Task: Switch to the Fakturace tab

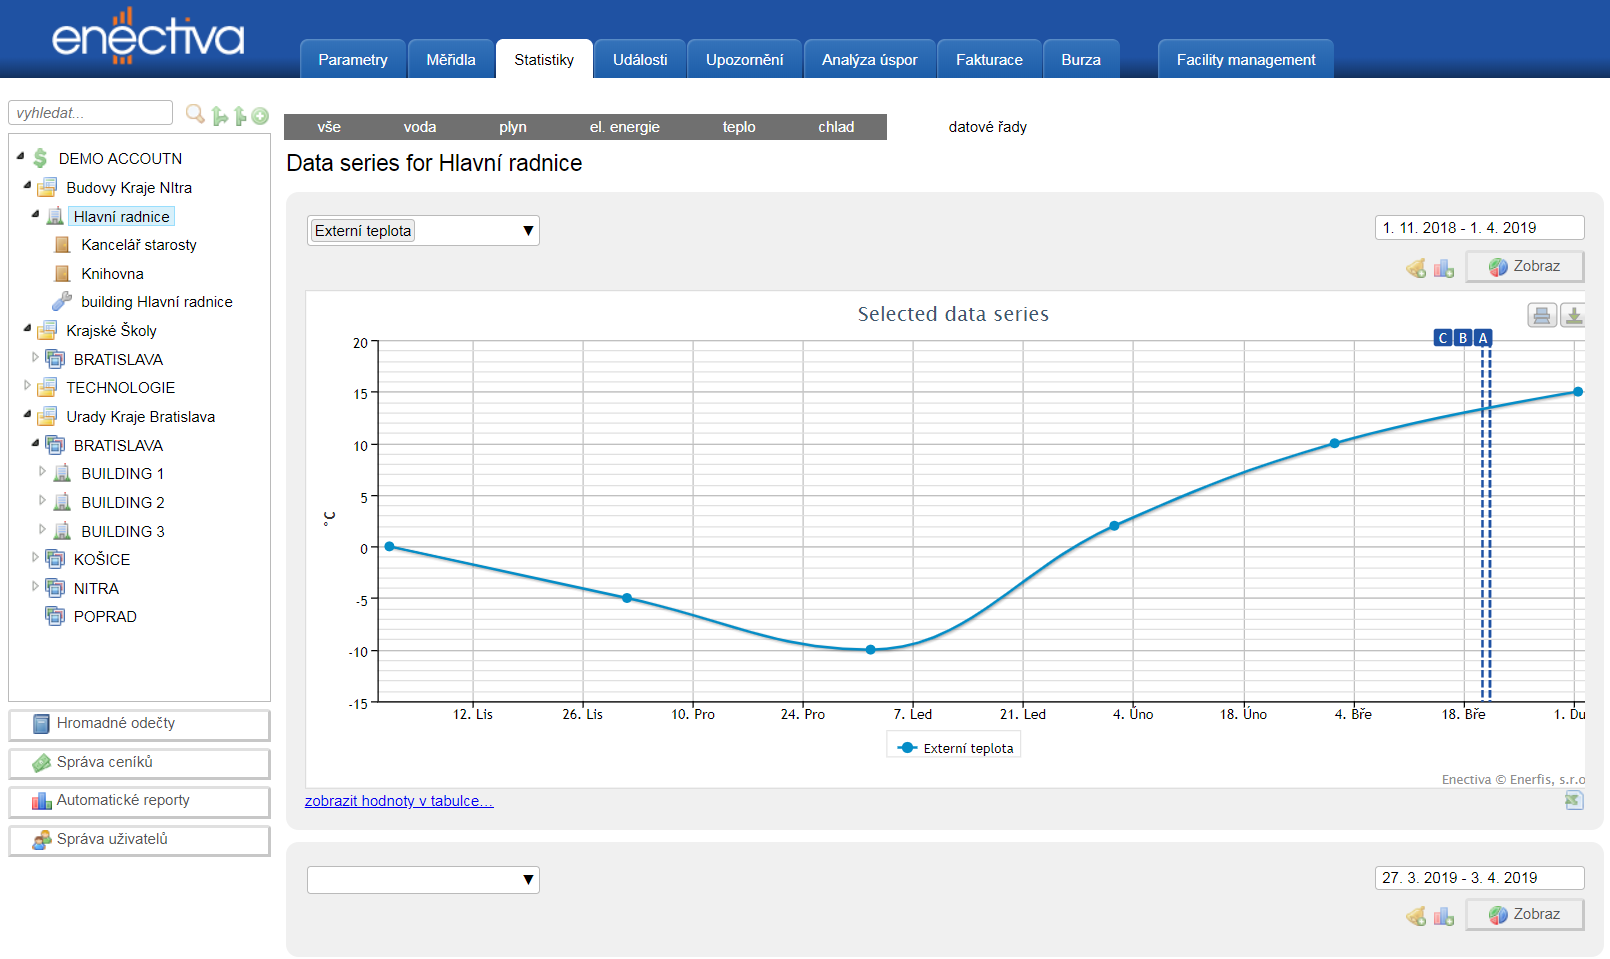Action: click(988, 60)
